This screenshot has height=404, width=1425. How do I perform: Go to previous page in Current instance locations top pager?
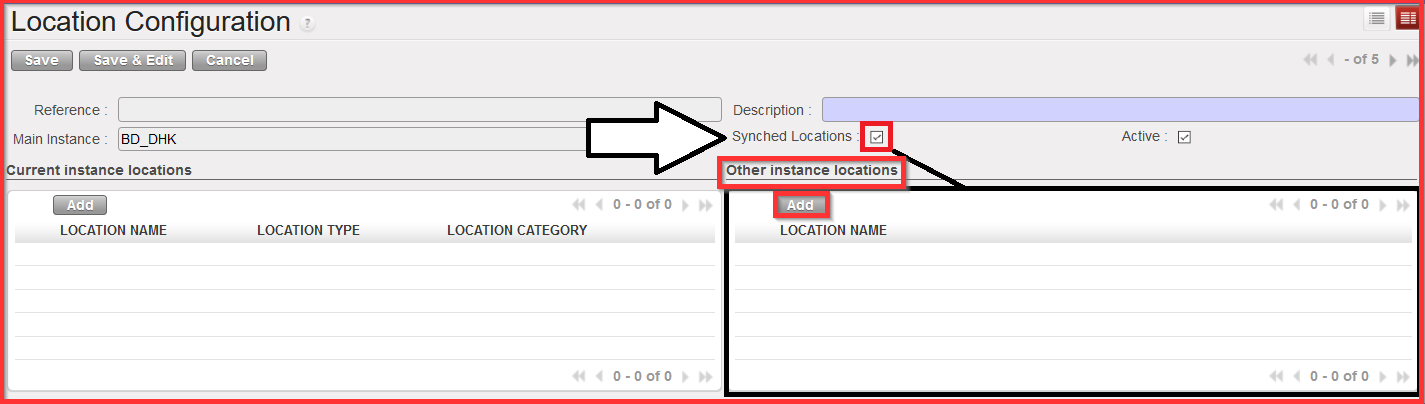(x=598, y=205)
